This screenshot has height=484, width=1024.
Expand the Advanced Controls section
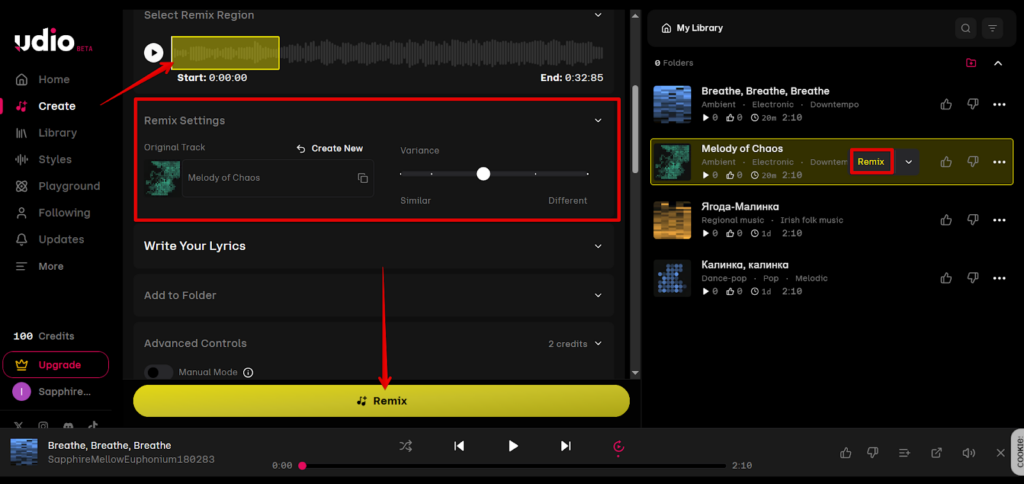pyautogui.click(x=598, y=344)
